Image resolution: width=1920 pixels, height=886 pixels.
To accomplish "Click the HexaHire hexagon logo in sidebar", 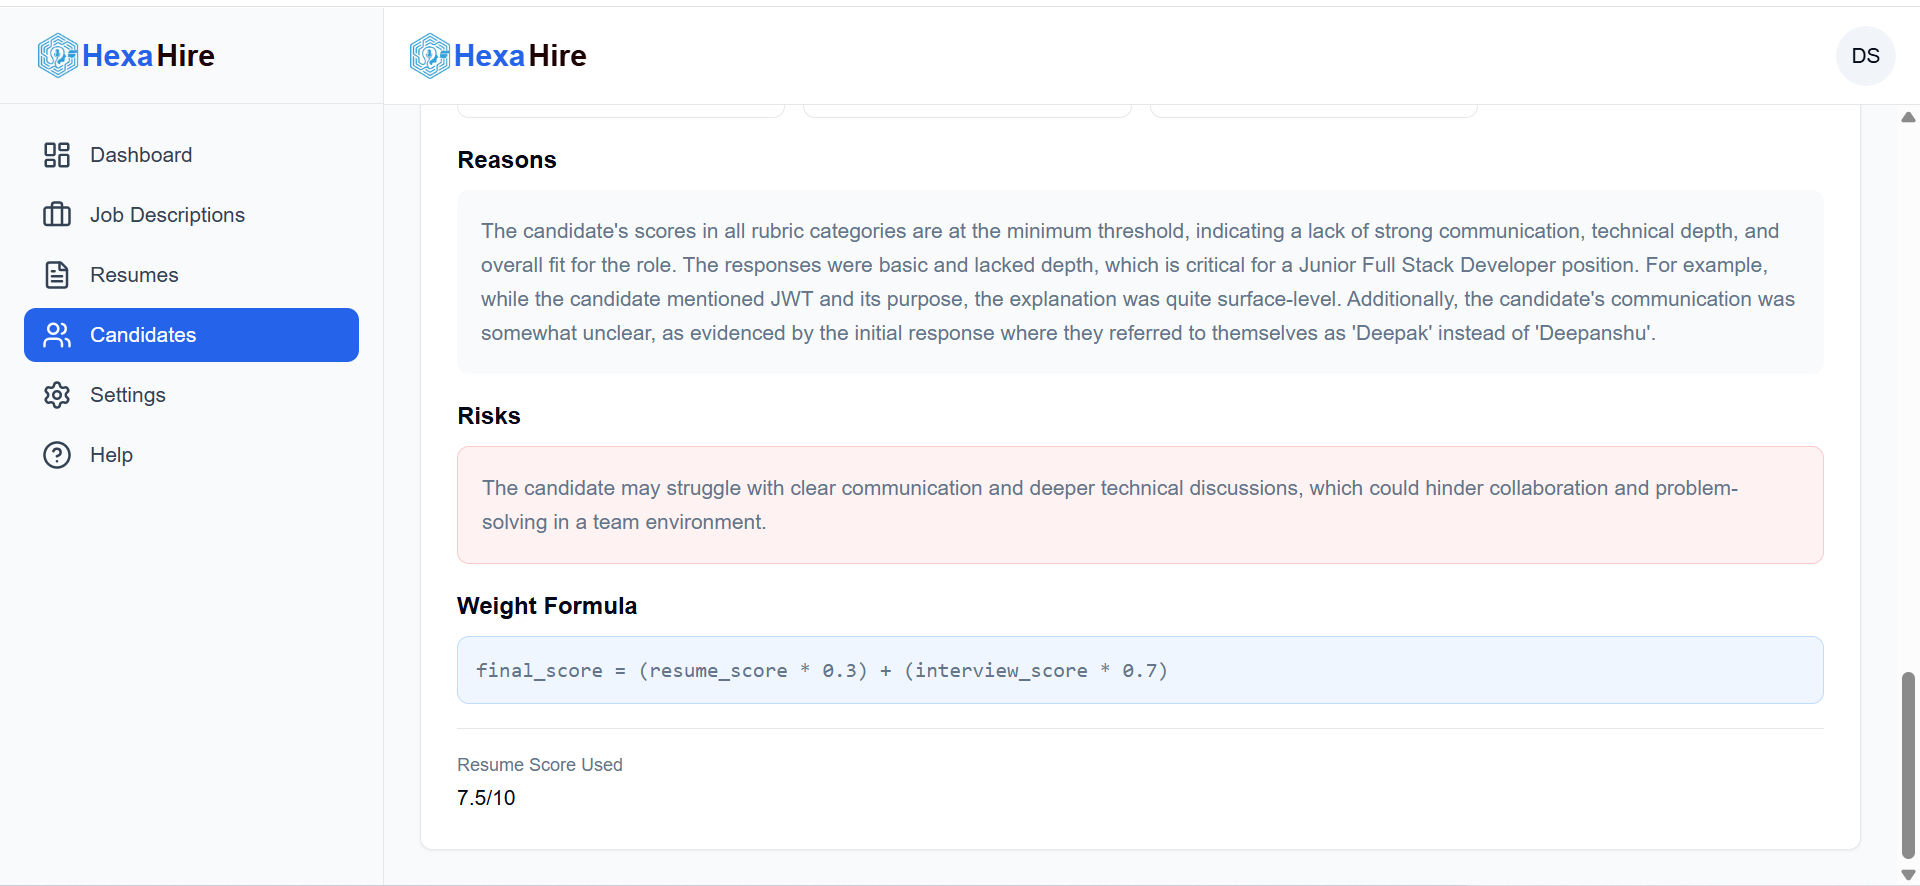I will tap(57, 55).
